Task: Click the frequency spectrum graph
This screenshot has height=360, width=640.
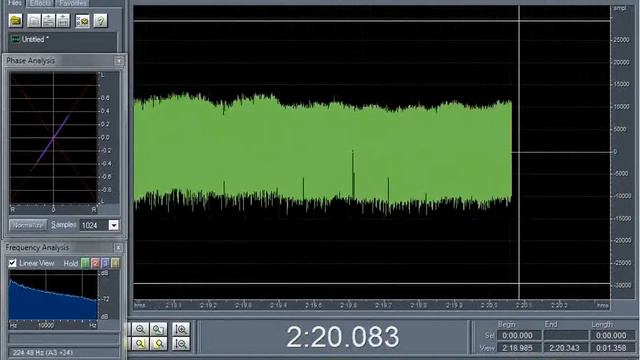Action: click(x=53, y=294)
